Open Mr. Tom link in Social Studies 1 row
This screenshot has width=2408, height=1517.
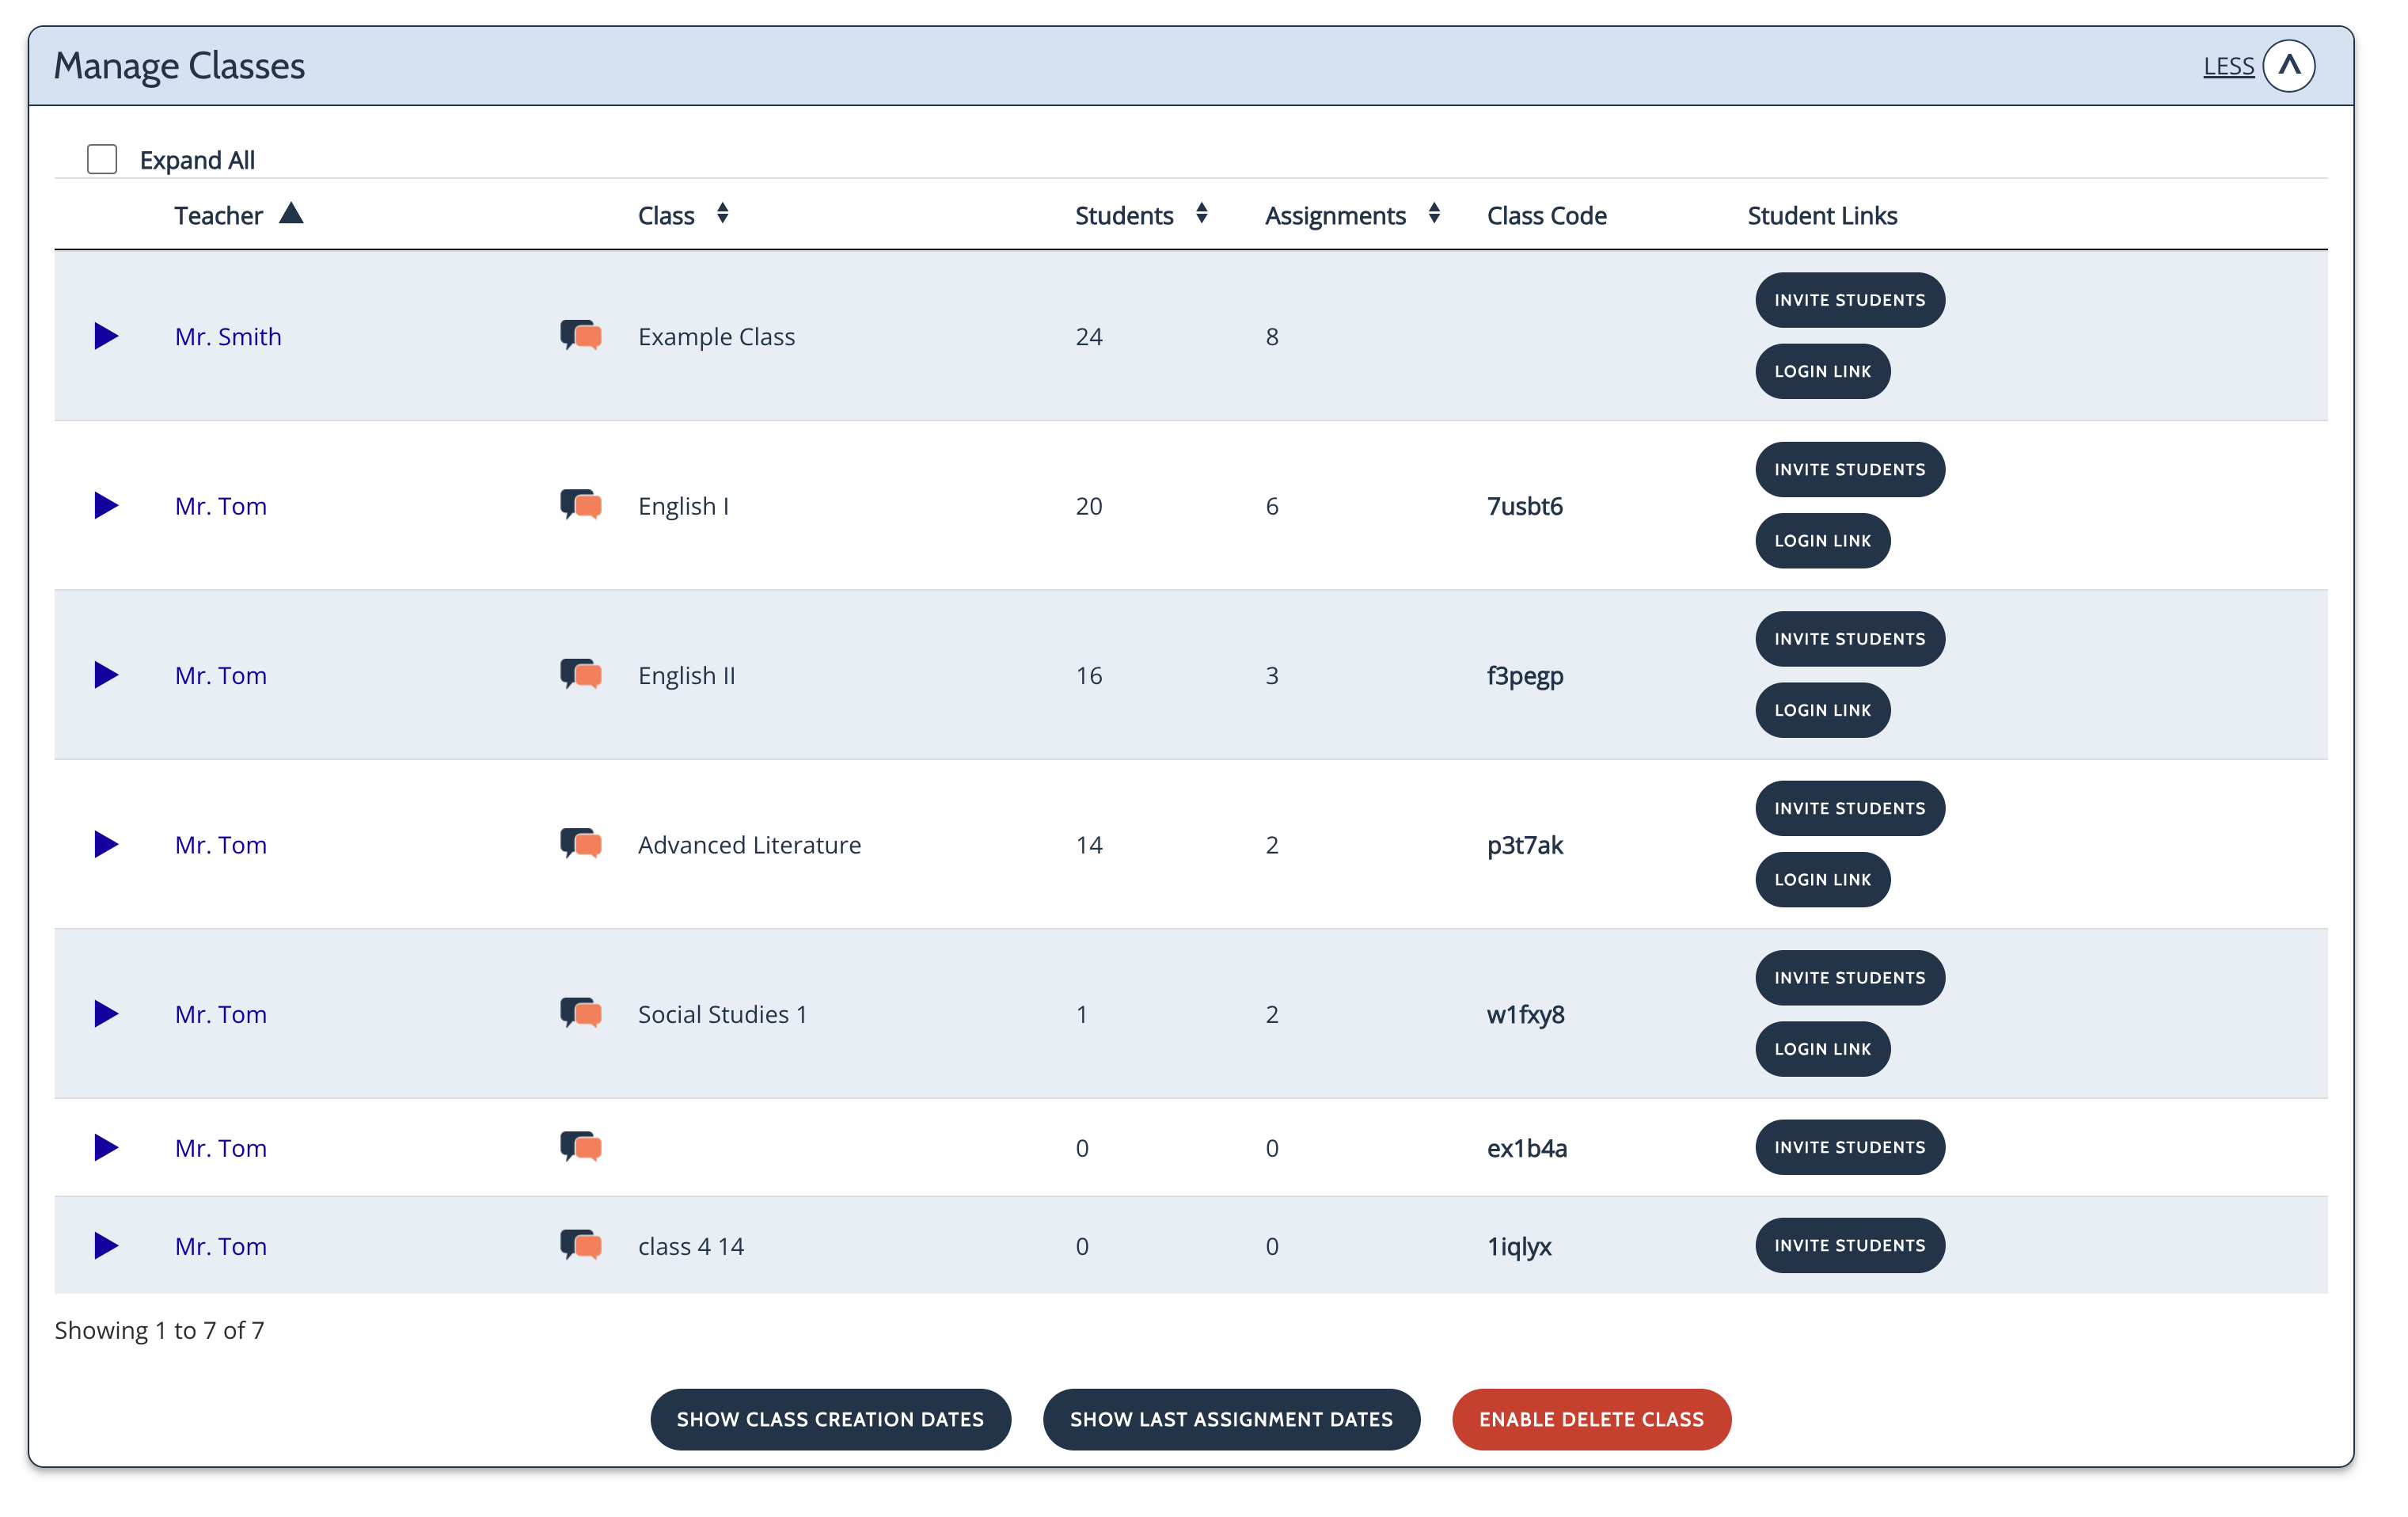point(221,1014)
